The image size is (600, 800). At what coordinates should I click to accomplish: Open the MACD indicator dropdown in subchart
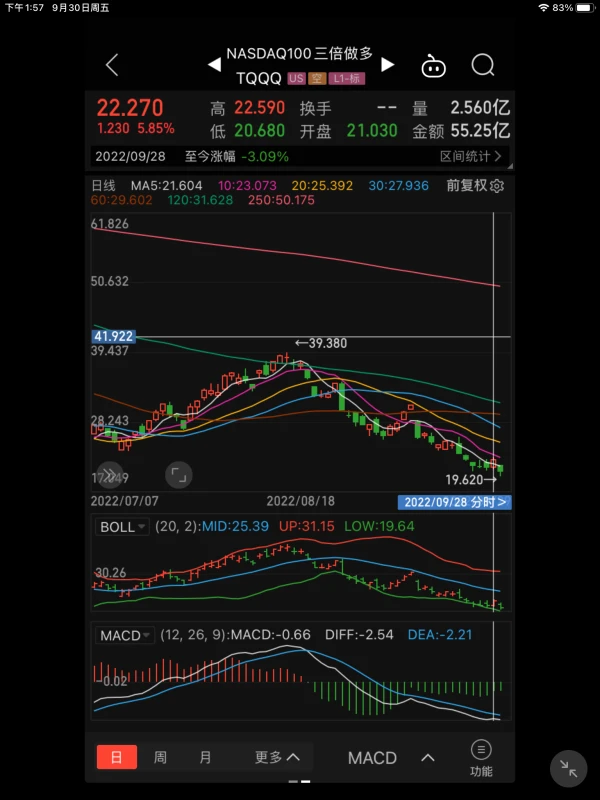124,636
